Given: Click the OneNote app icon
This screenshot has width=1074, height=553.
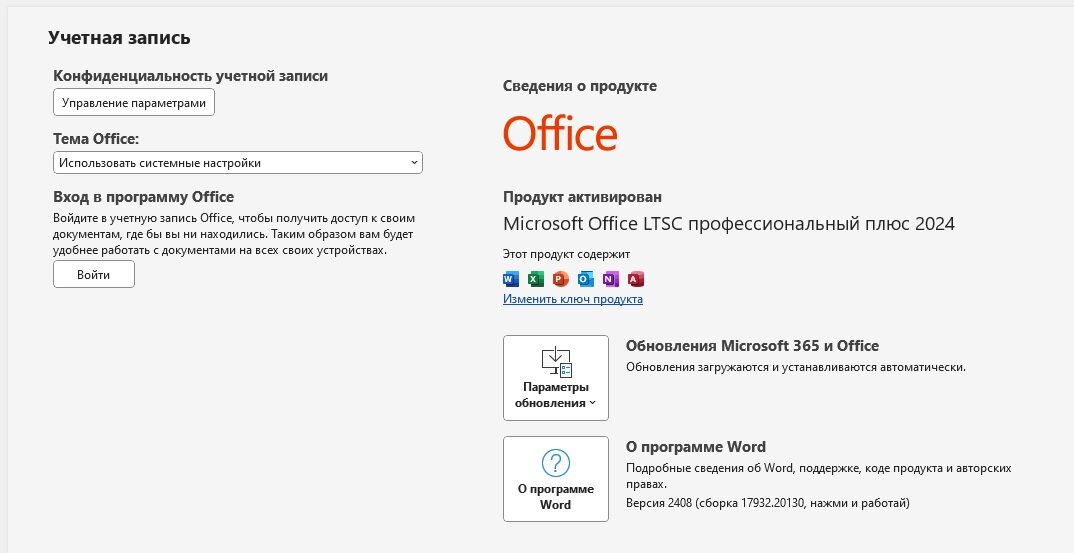Looking at the screenshot, I should pos(611,279).
